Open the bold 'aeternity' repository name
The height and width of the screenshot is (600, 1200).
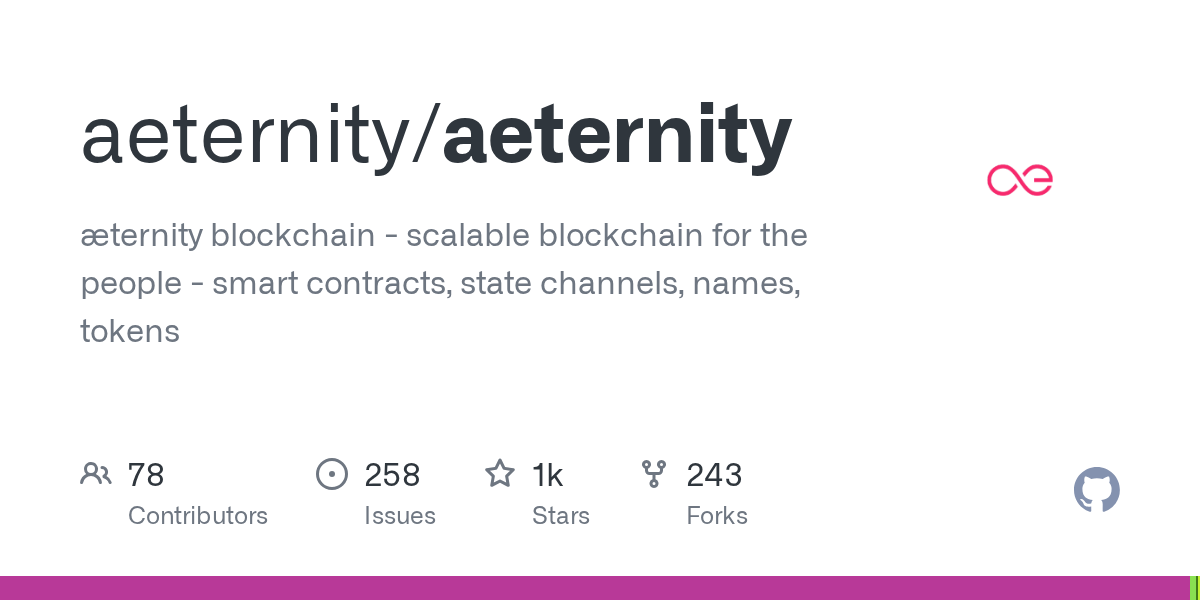(x=617, y=135)
